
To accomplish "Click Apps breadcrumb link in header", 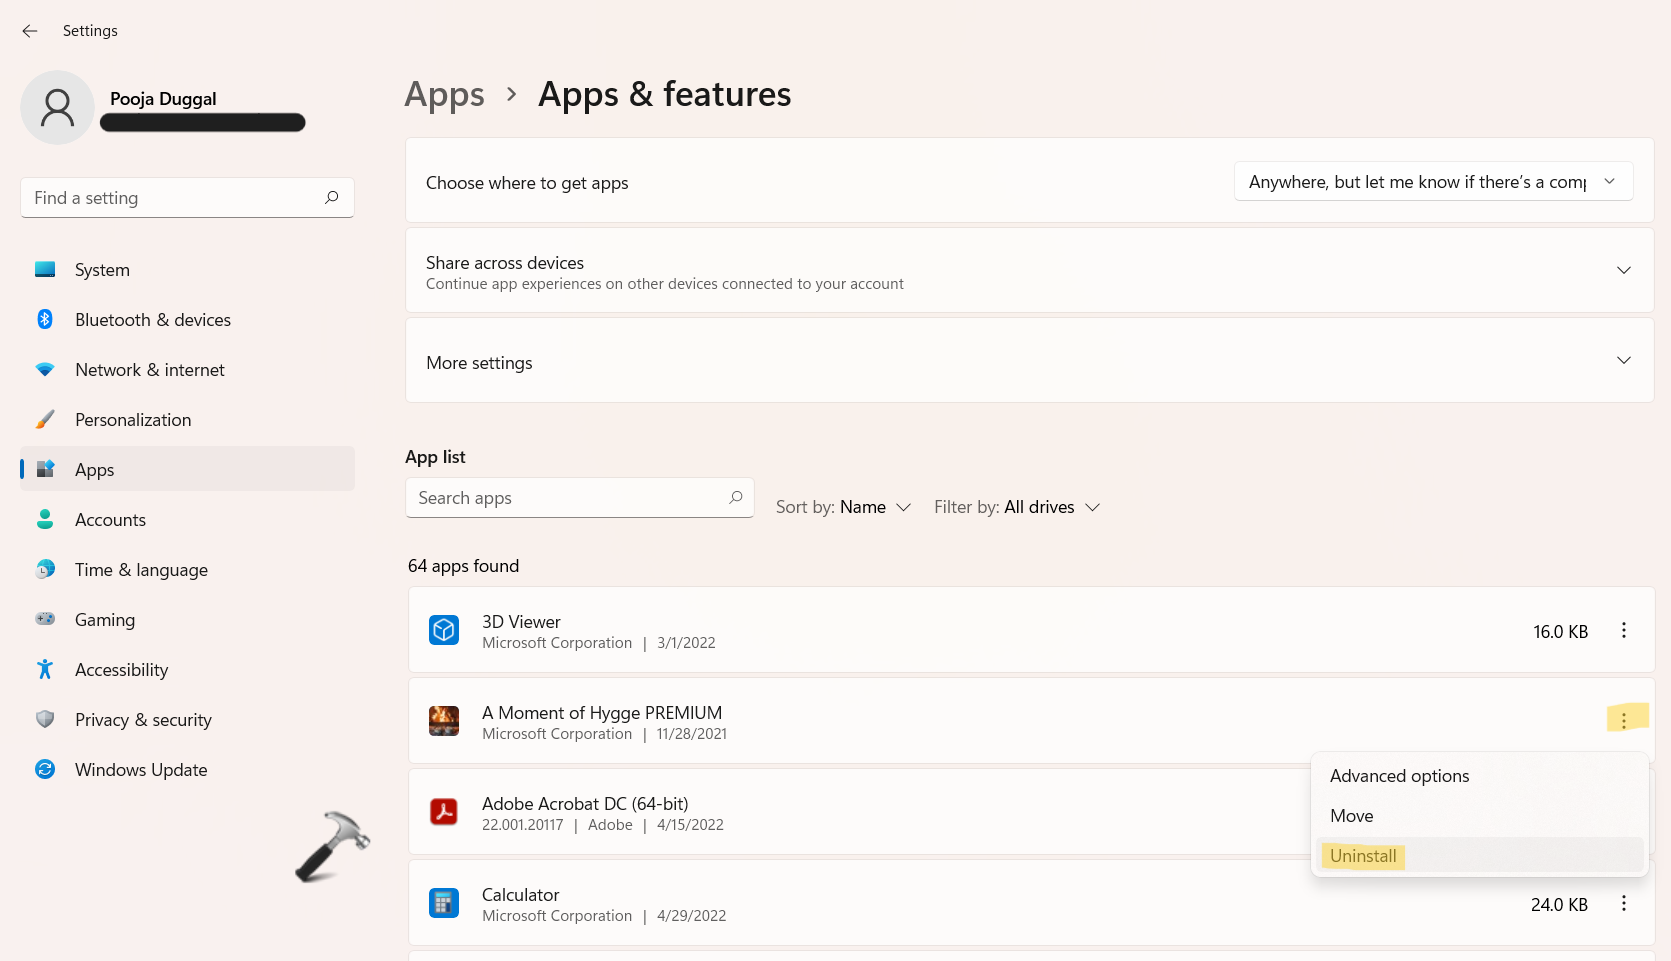I will click(x=445, y=95).
